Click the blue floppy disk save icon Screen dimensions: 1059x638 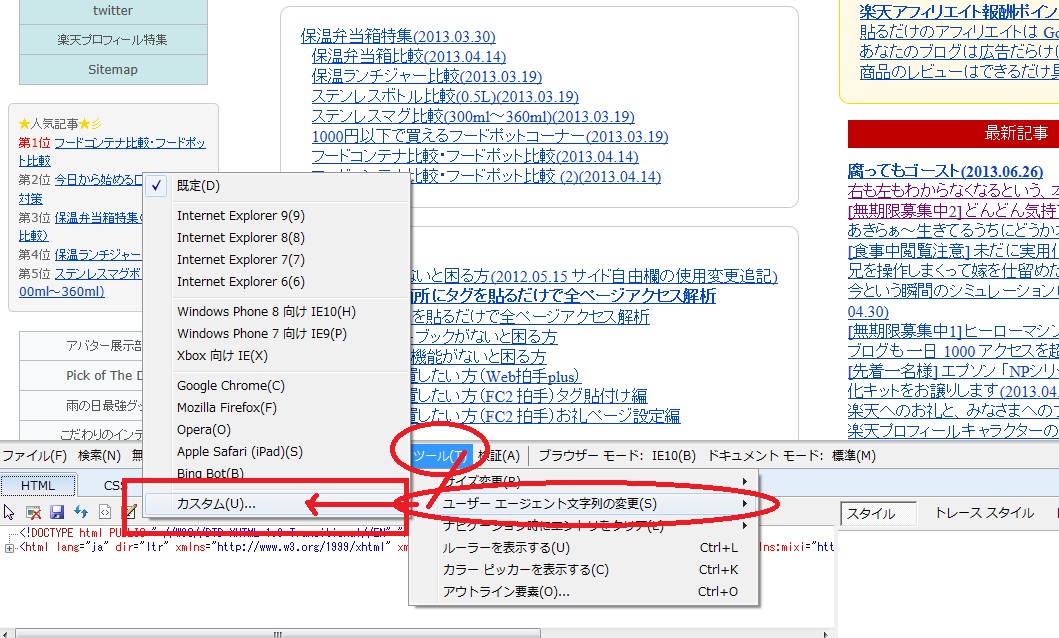tap(57, 512)
